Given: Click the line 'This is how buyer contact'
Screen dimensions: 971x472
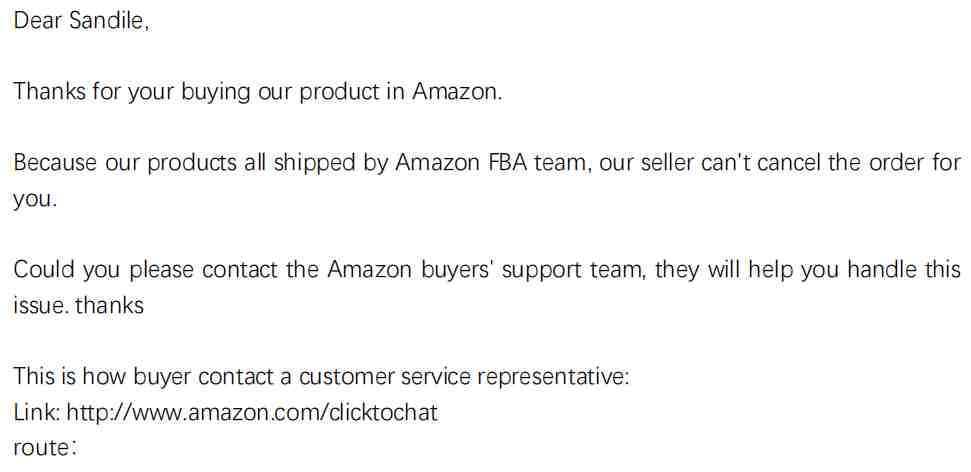Looking at the screenshot, I should 146,376.
